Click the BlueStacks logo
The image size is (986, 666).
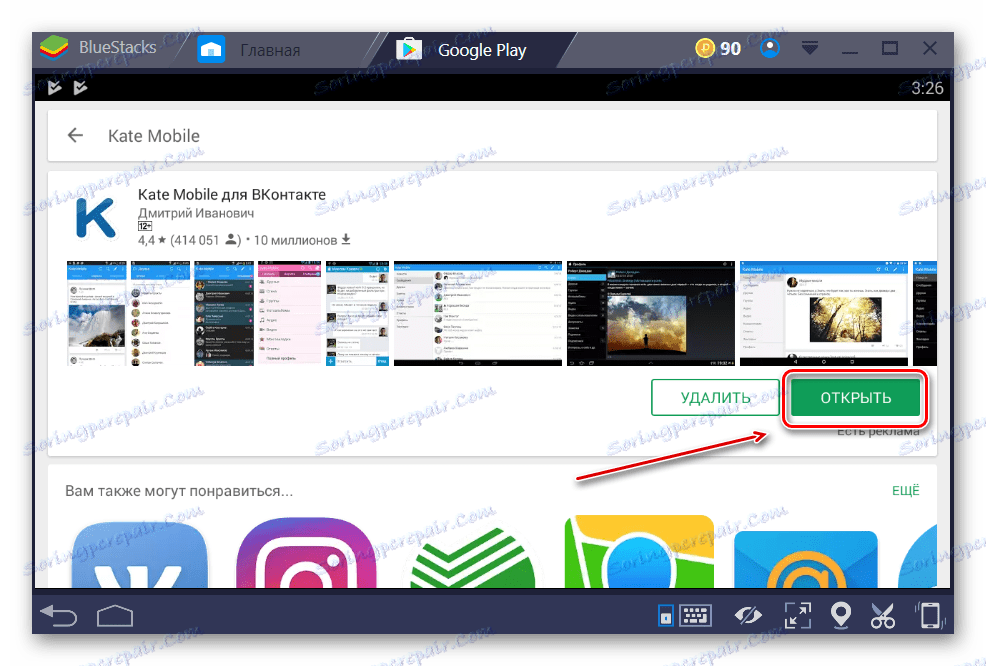click(x=54, y=48)
